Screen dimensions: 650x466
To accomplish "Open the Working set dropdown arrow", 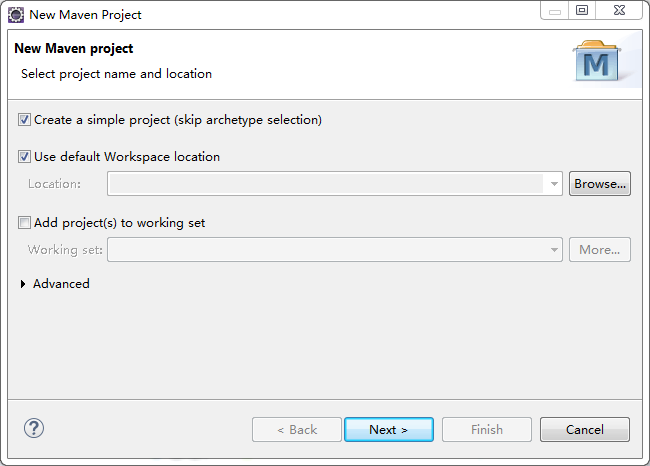I will pyautogui.click(x=554, y=250).
